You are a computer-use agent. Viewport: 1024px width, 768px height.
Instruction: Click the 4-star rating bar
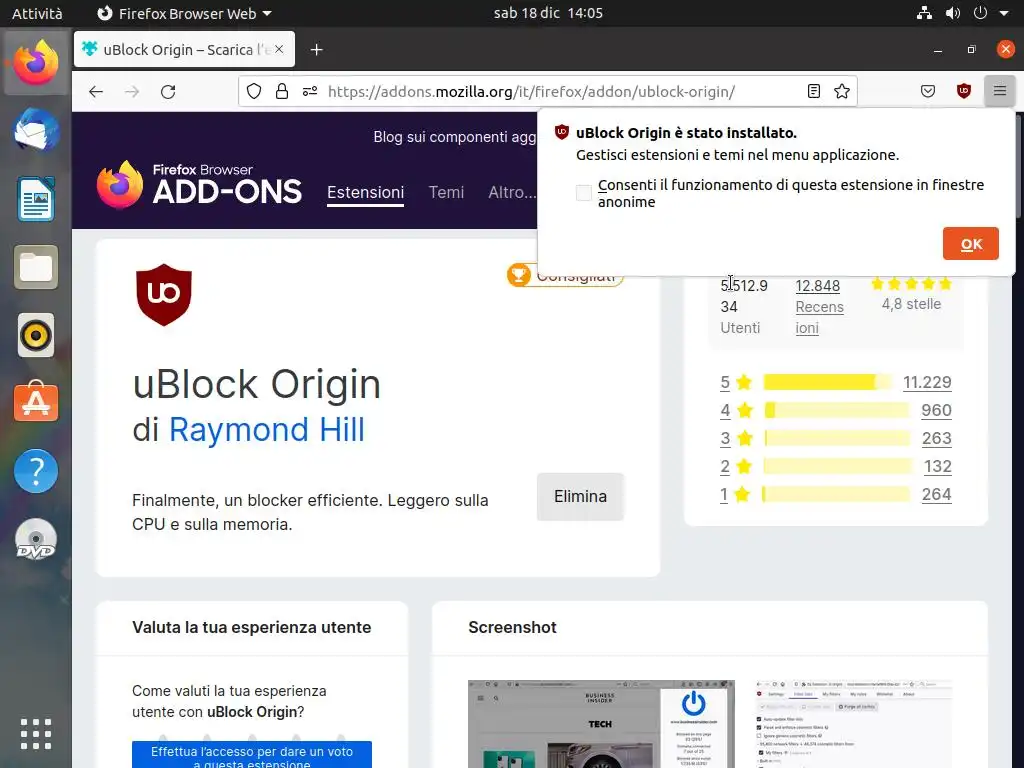coord(836,410)
